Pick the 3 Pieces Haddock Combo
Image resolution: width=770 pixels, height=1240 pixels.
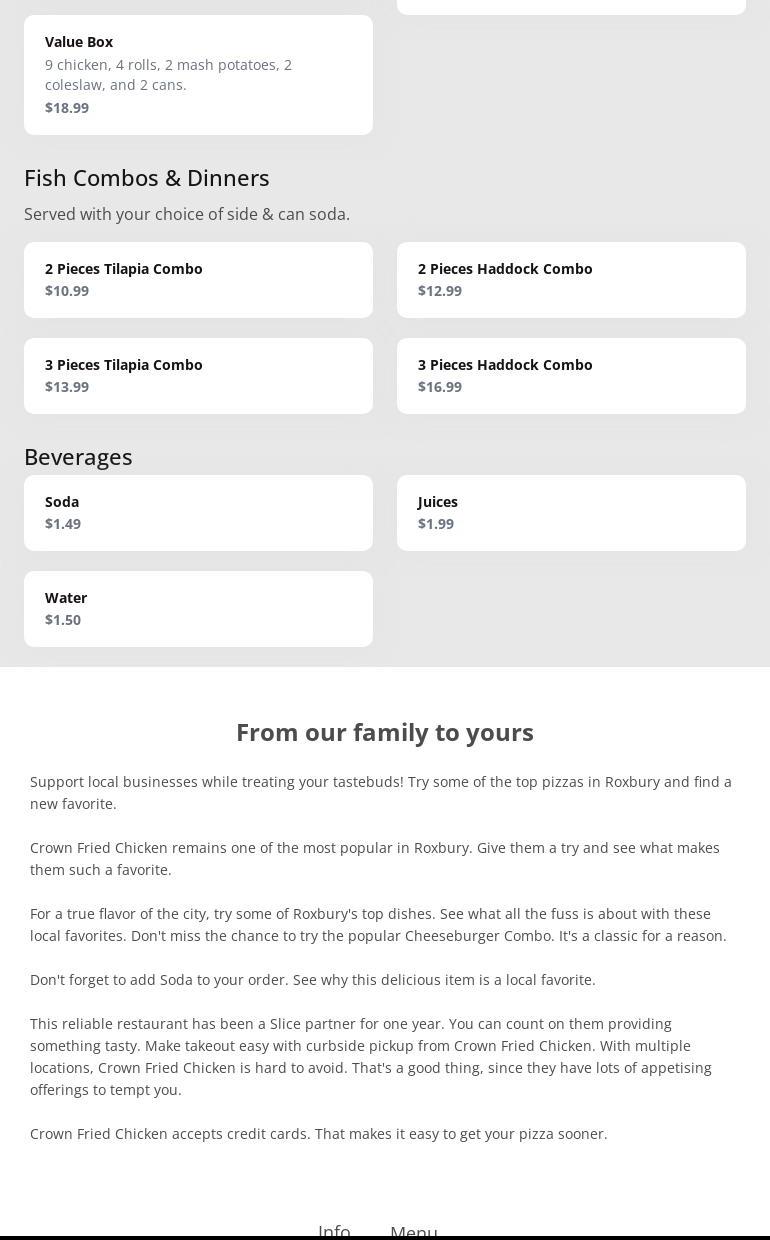coord(571,375)
